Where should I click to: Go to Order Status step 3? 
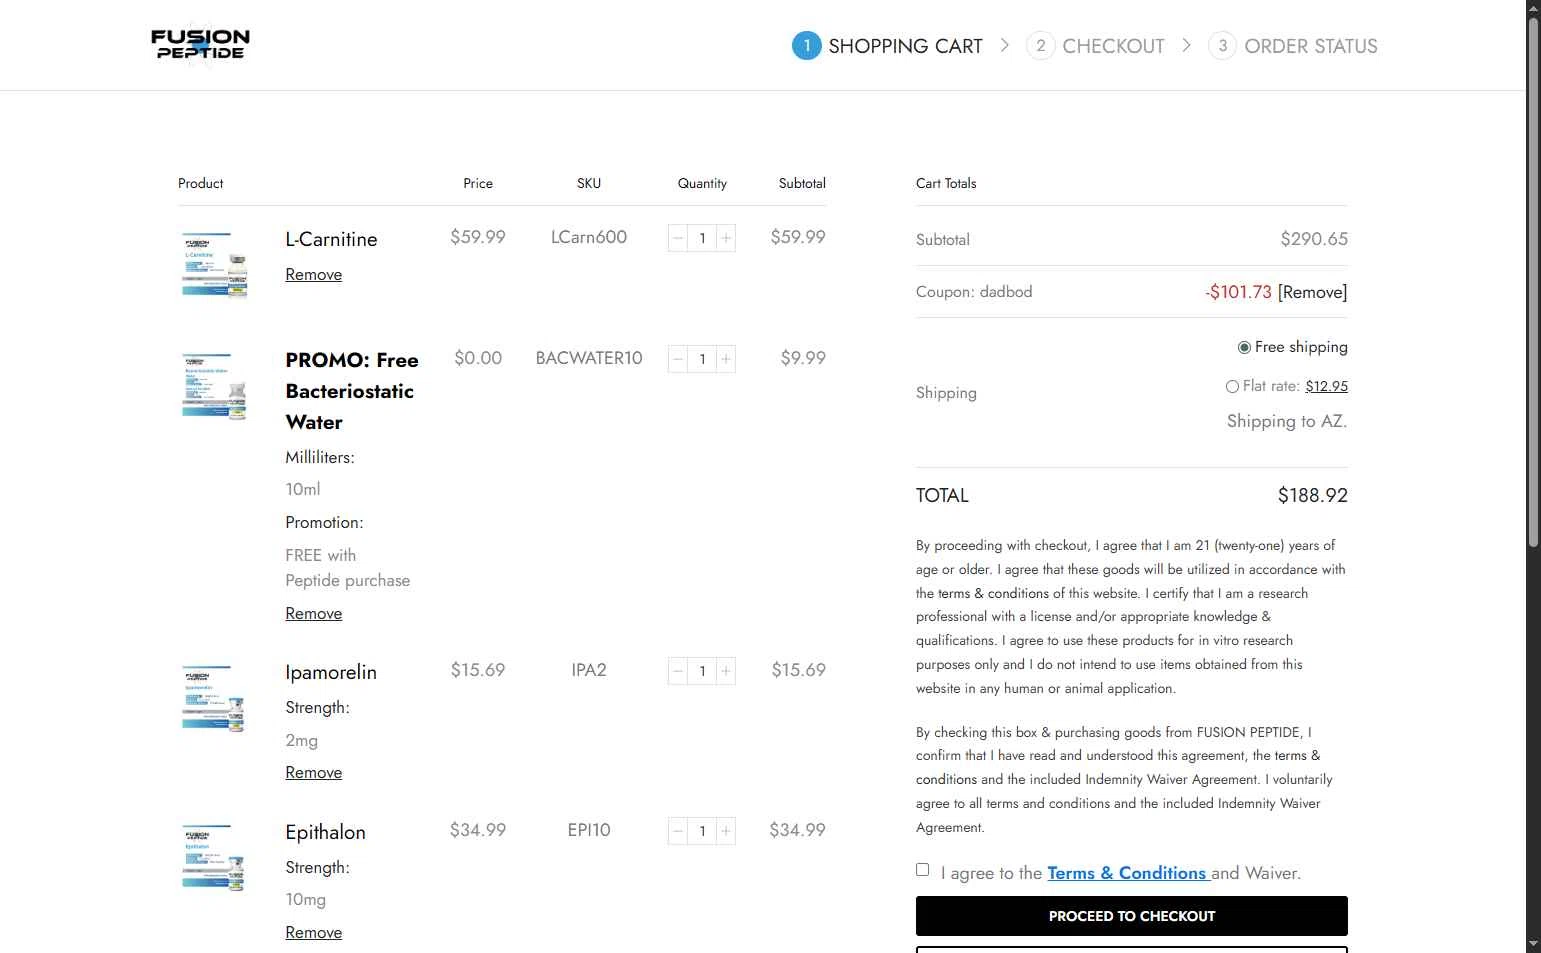pos(1292,46)
